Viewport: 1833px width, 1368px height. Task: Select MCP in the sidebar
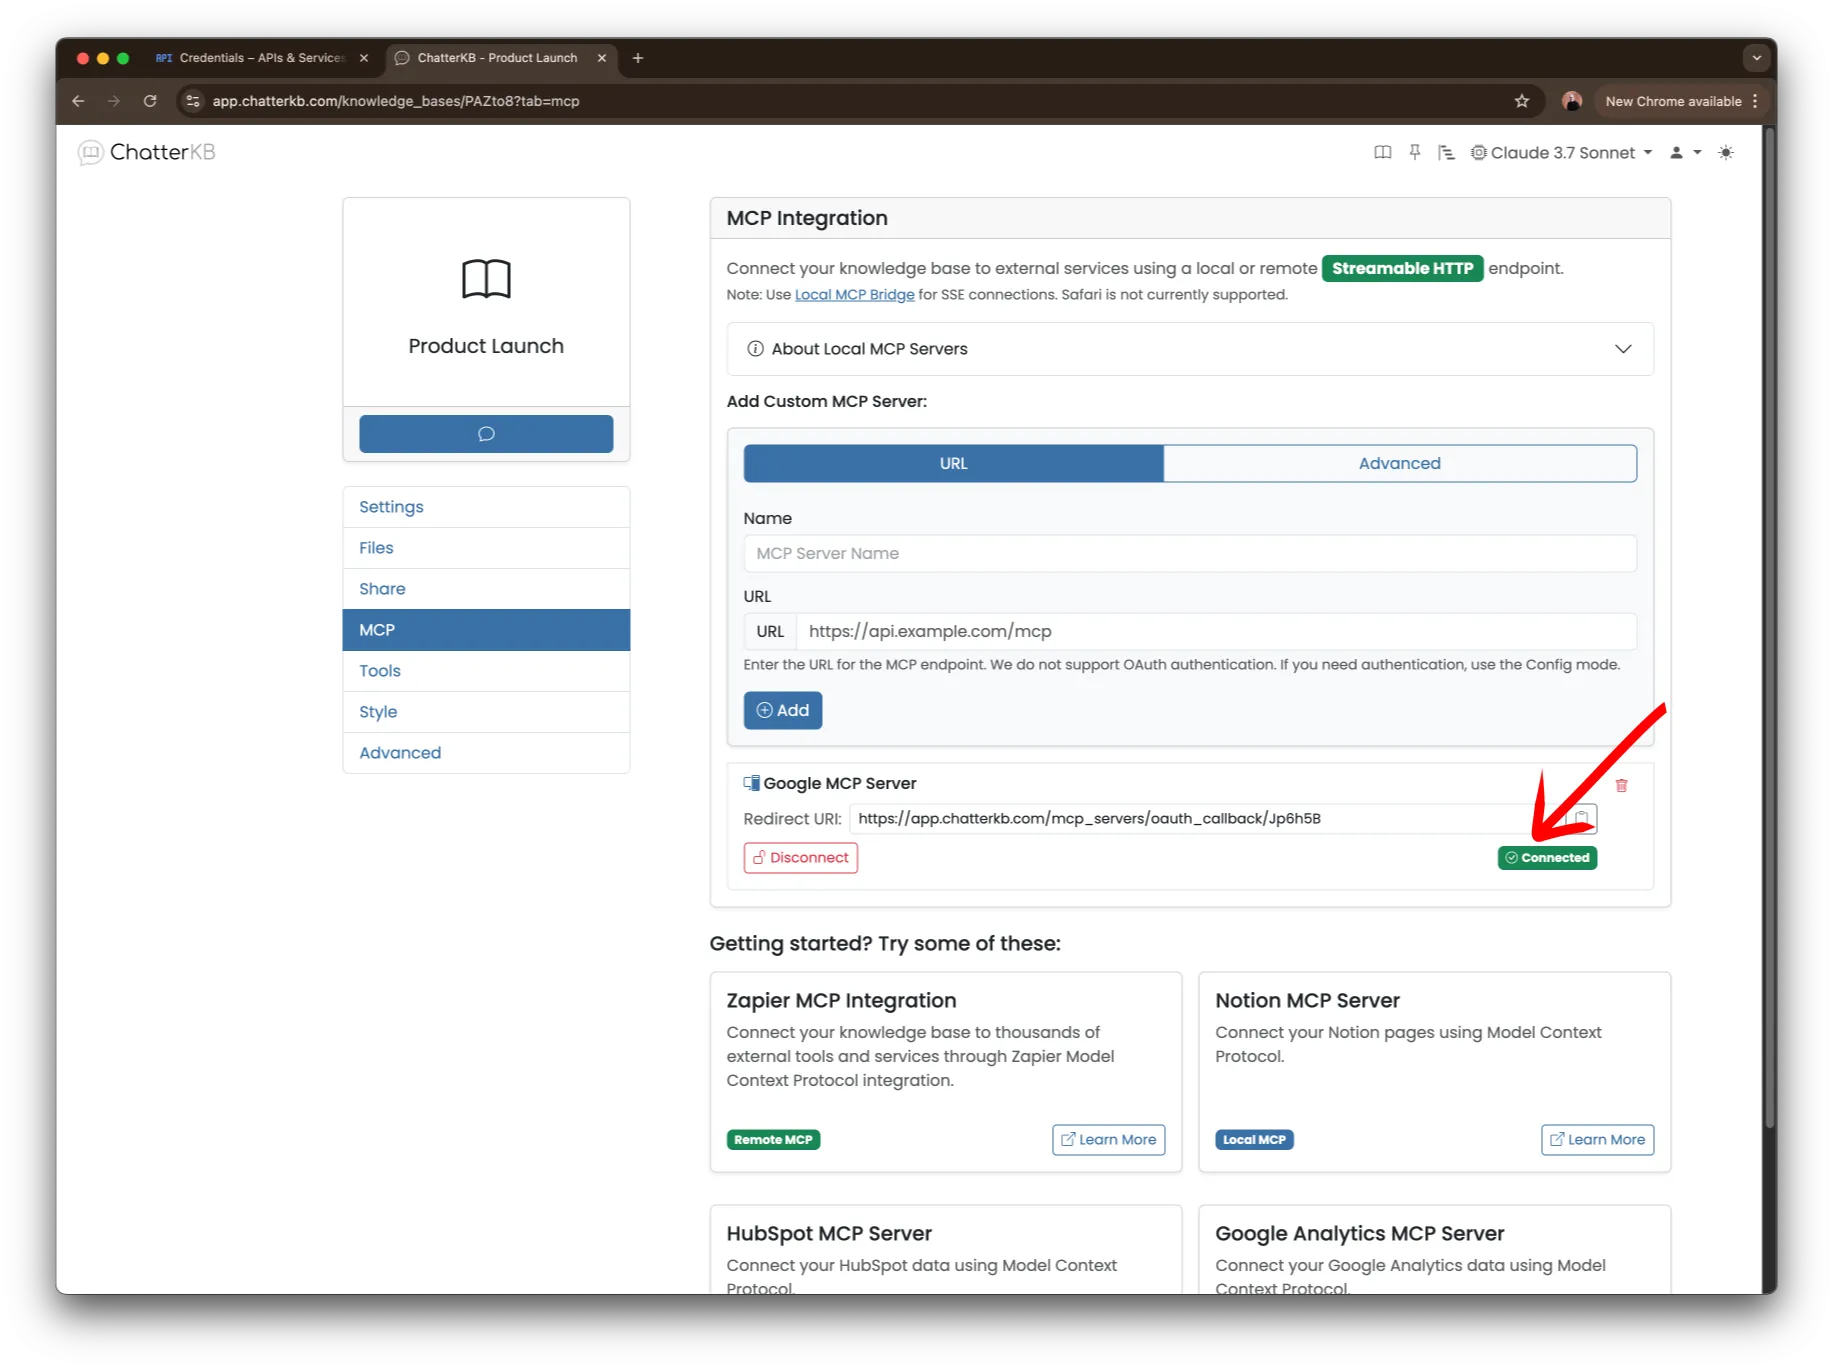486,630
